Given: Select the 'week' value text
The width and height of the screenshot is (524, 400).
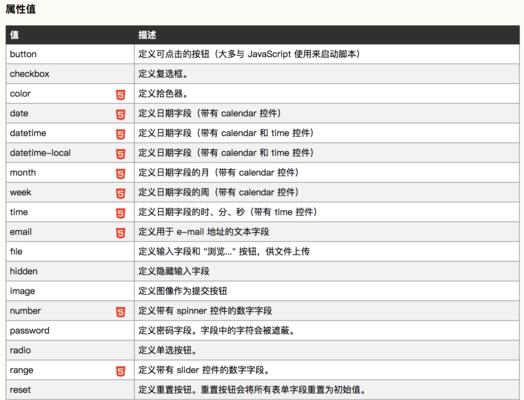Looking at the screenshot, I should click(x=20, y=192).
